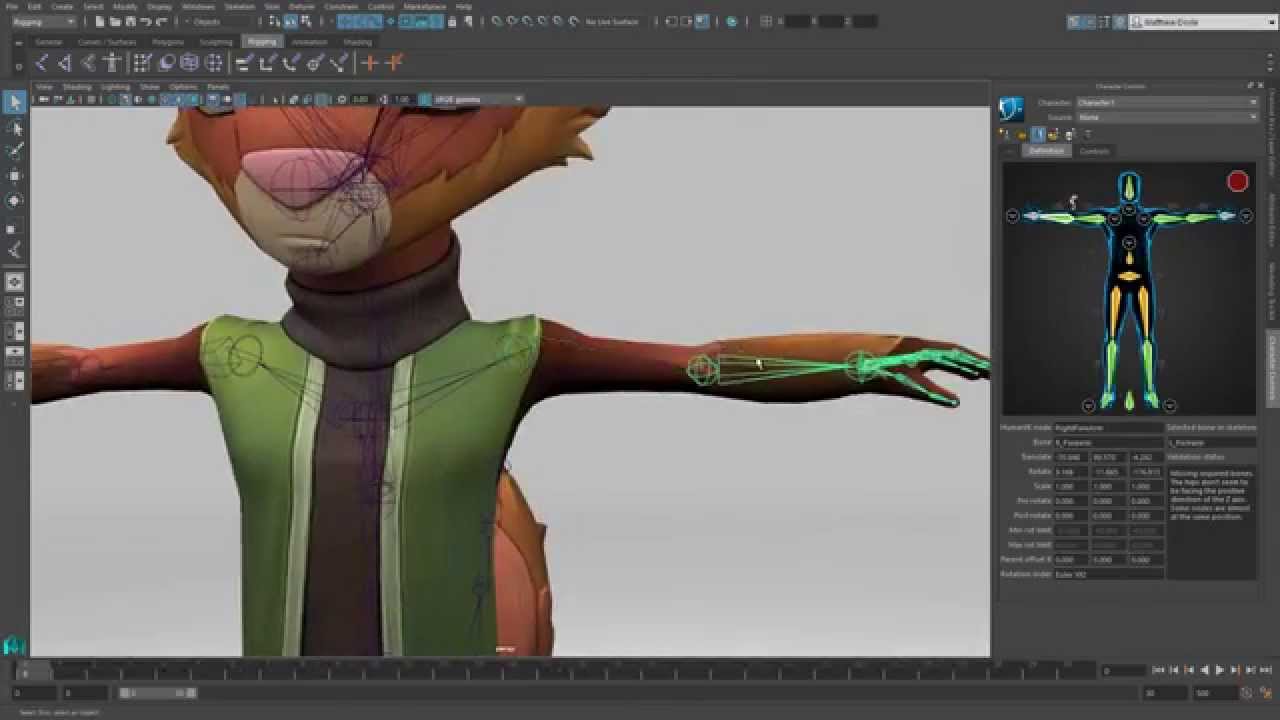
Task: Click the head bone cell in figure
Action: 1129,186
